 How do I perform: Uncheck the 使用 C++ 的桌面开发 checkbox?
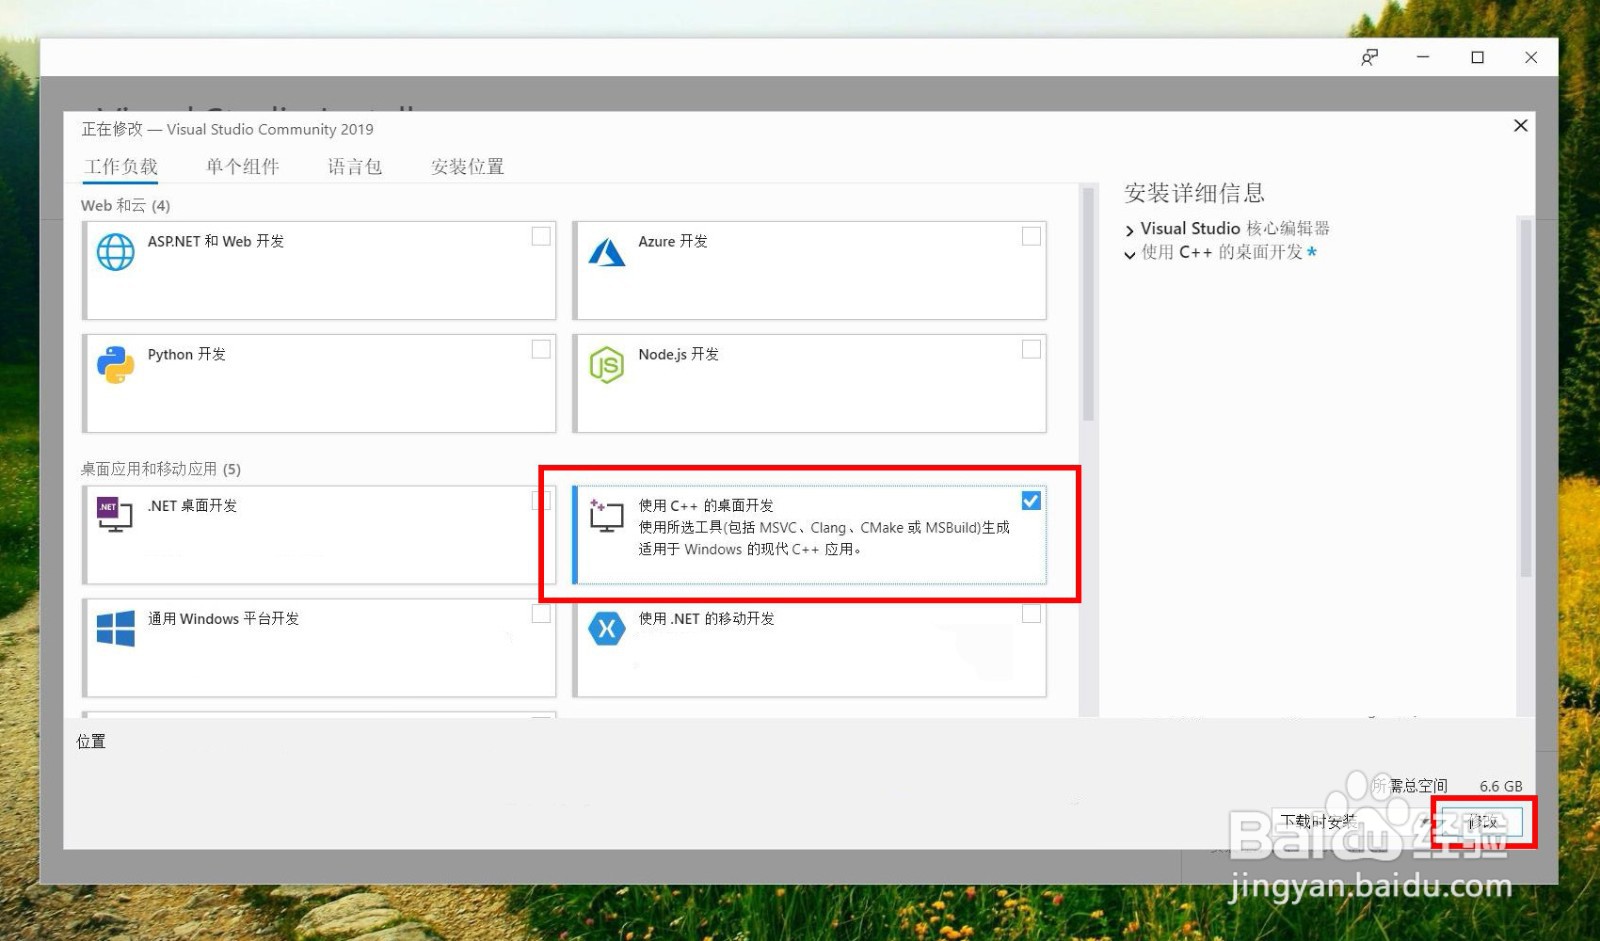[1031, 500]
